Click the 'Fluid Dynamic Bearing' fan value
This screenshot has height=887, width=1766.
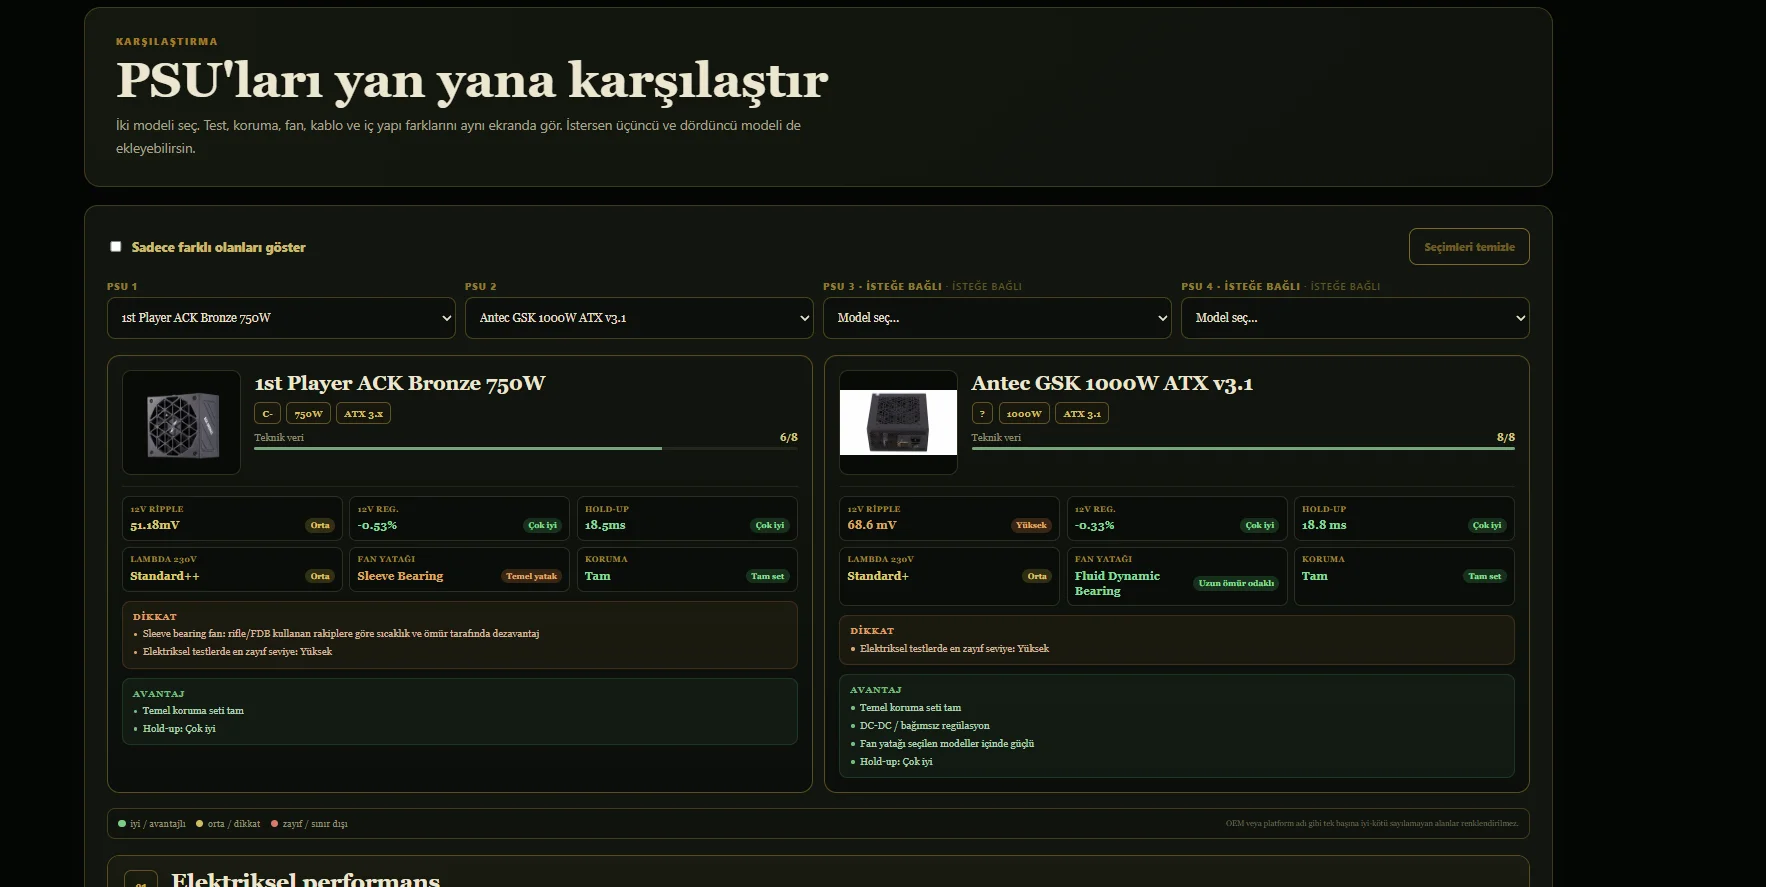point(1117,583)
